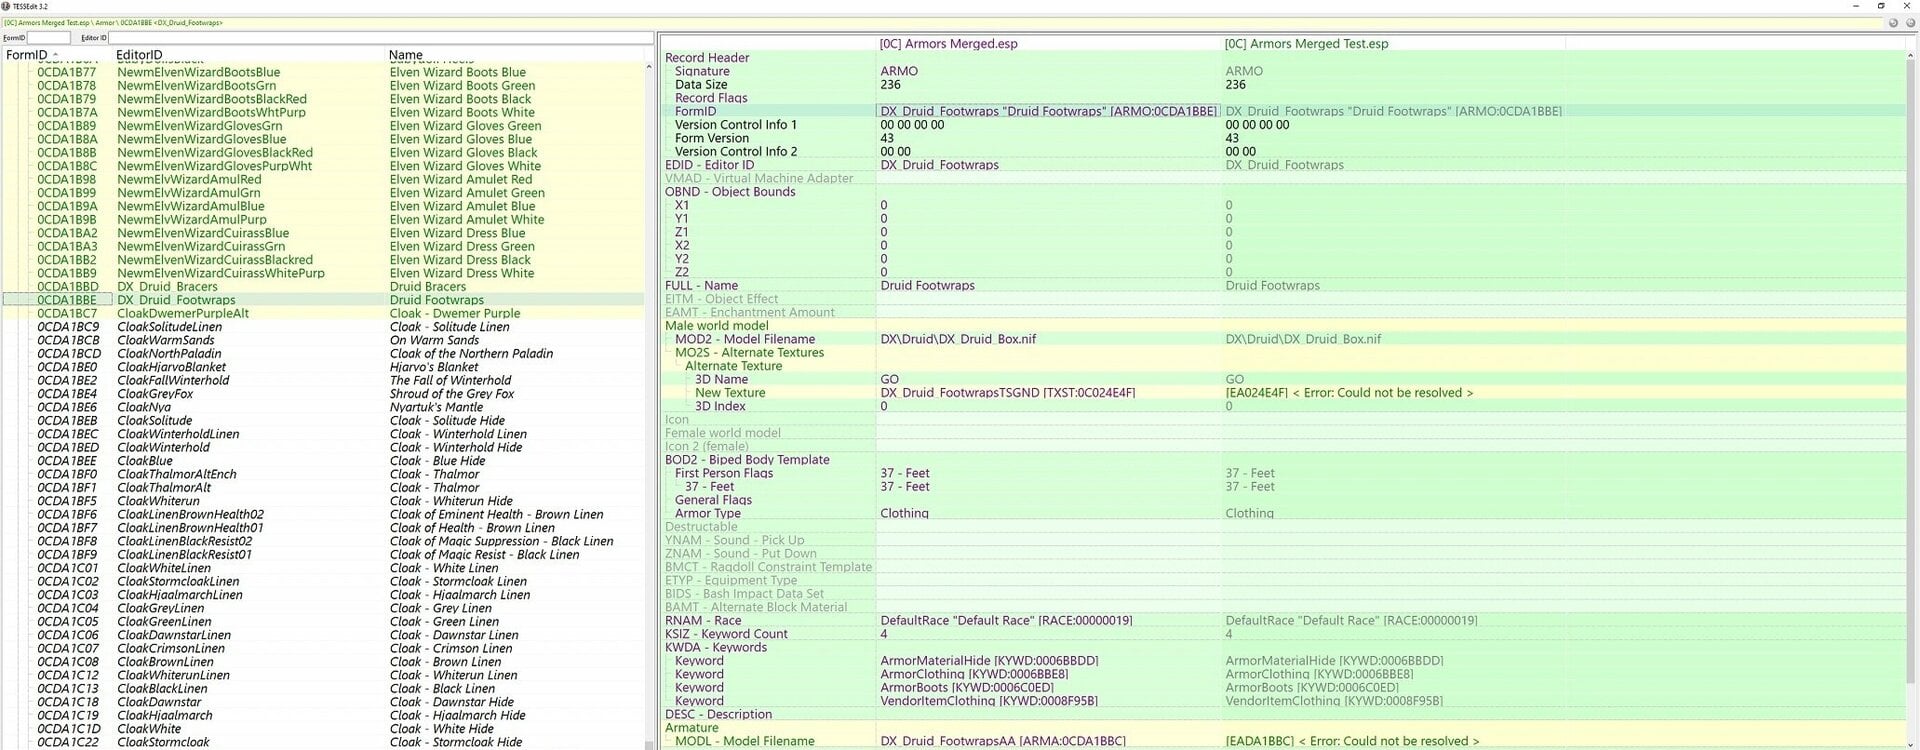Select record 0CDA1B79 Elven Wizard Boots Black
This screenshot has width=1920, height=750.
coord(325,99)
